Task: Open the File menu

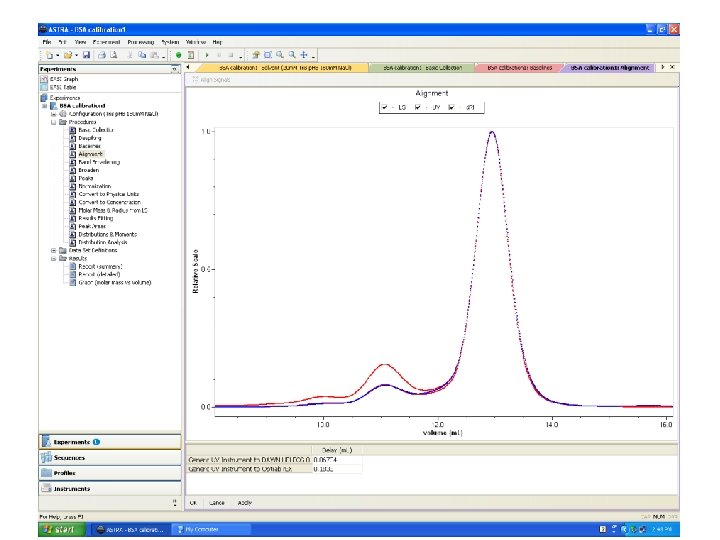Action: [x=46, y=42]
